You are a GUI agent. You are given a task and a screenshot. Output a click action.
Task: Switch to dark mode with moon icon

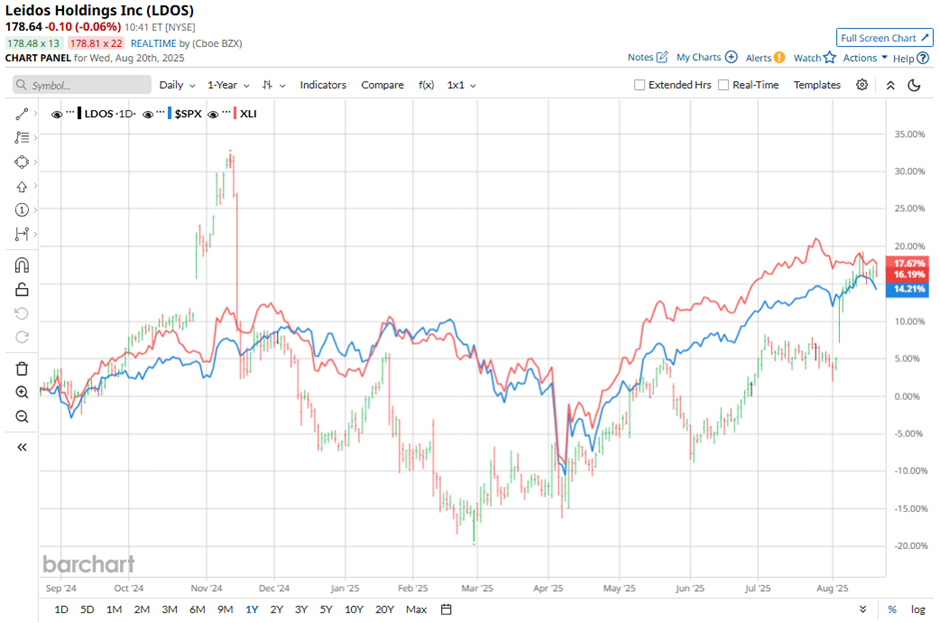tap(914, 85)
